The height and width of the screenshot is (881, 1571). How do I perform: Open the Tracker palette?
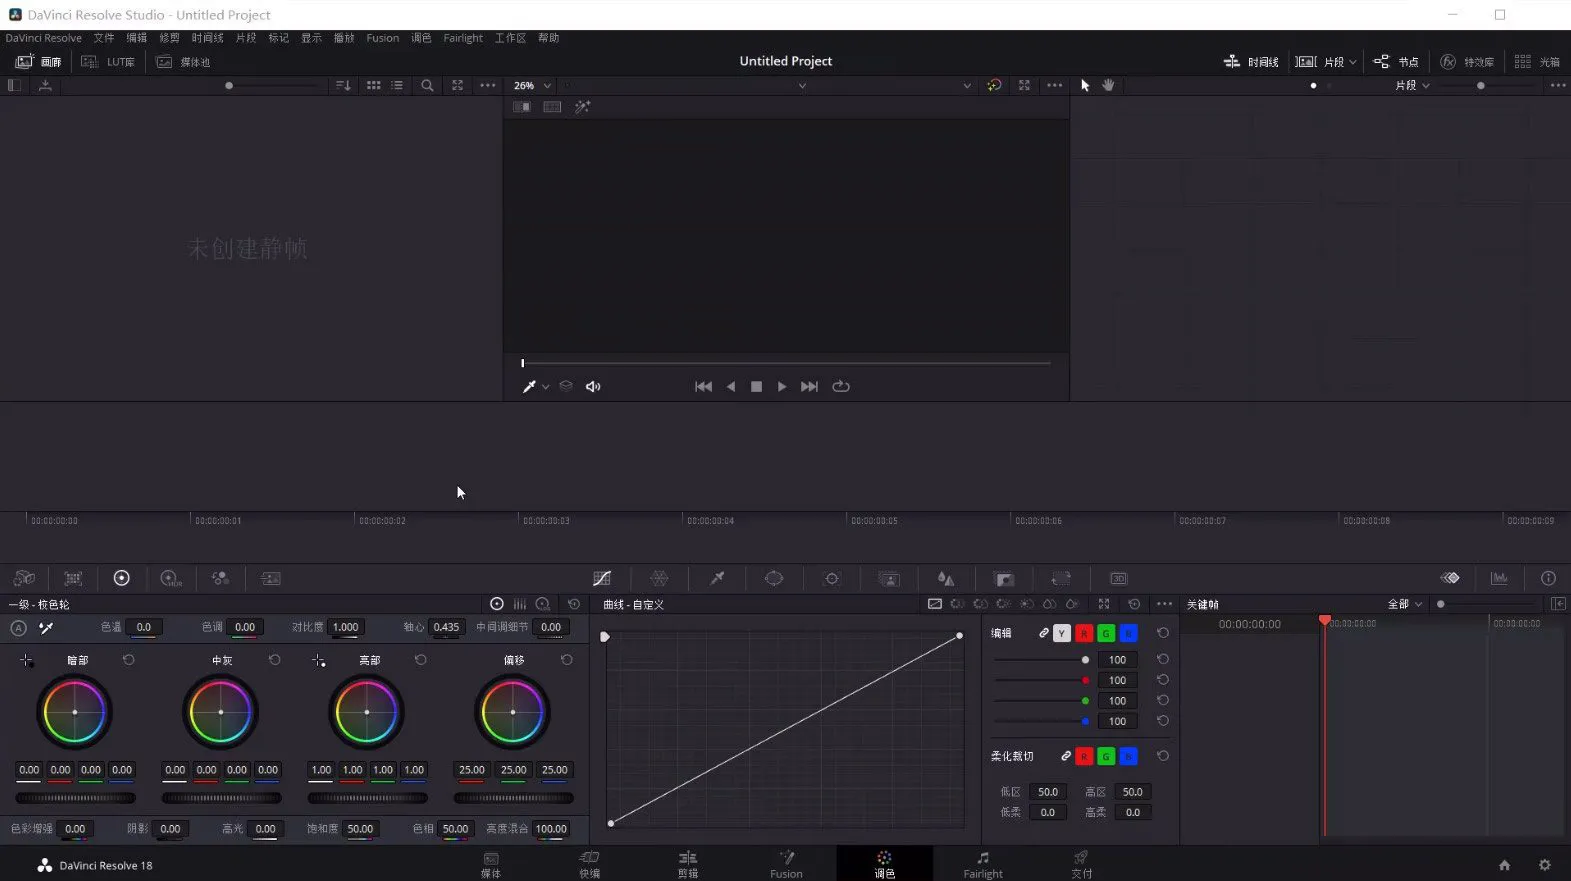(831, 579)
